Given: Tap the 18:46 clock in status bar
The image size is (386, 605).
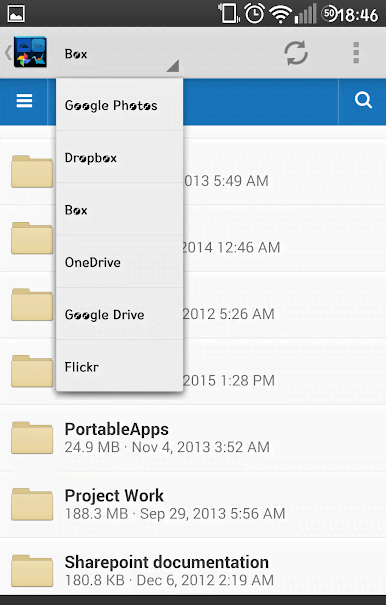Looking at the screenshot, I should (359, 15).
